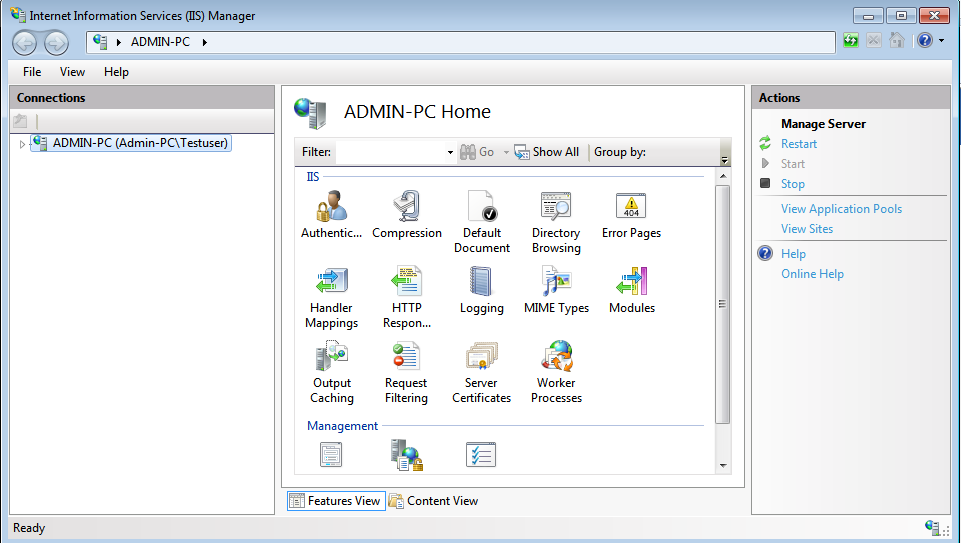961x543 pixels.
Task: Open the View menu
Action: [72, 72]
